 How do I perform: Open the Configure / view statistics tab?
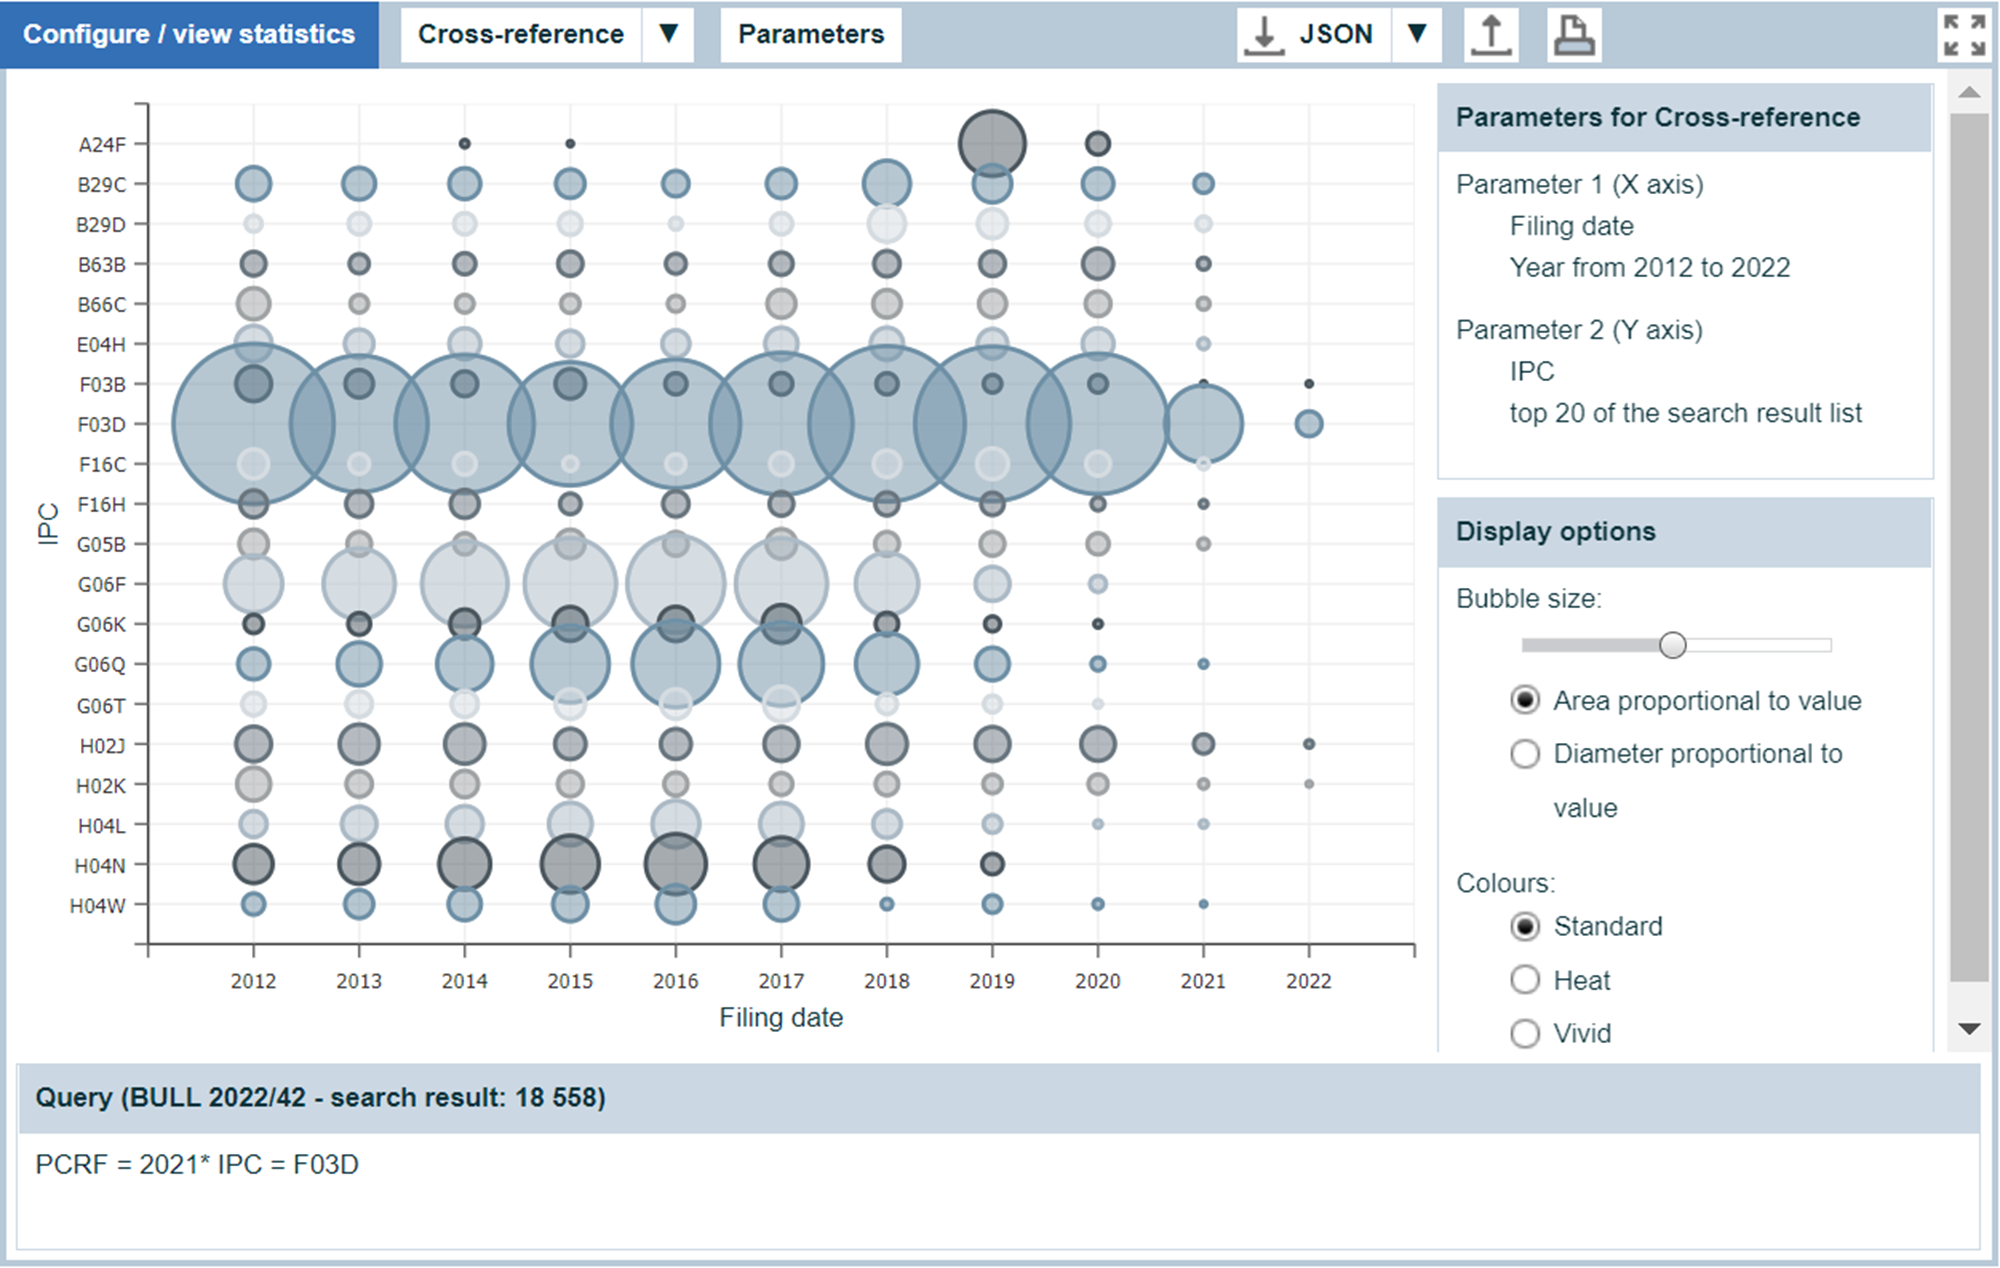(x=189, y=35)
